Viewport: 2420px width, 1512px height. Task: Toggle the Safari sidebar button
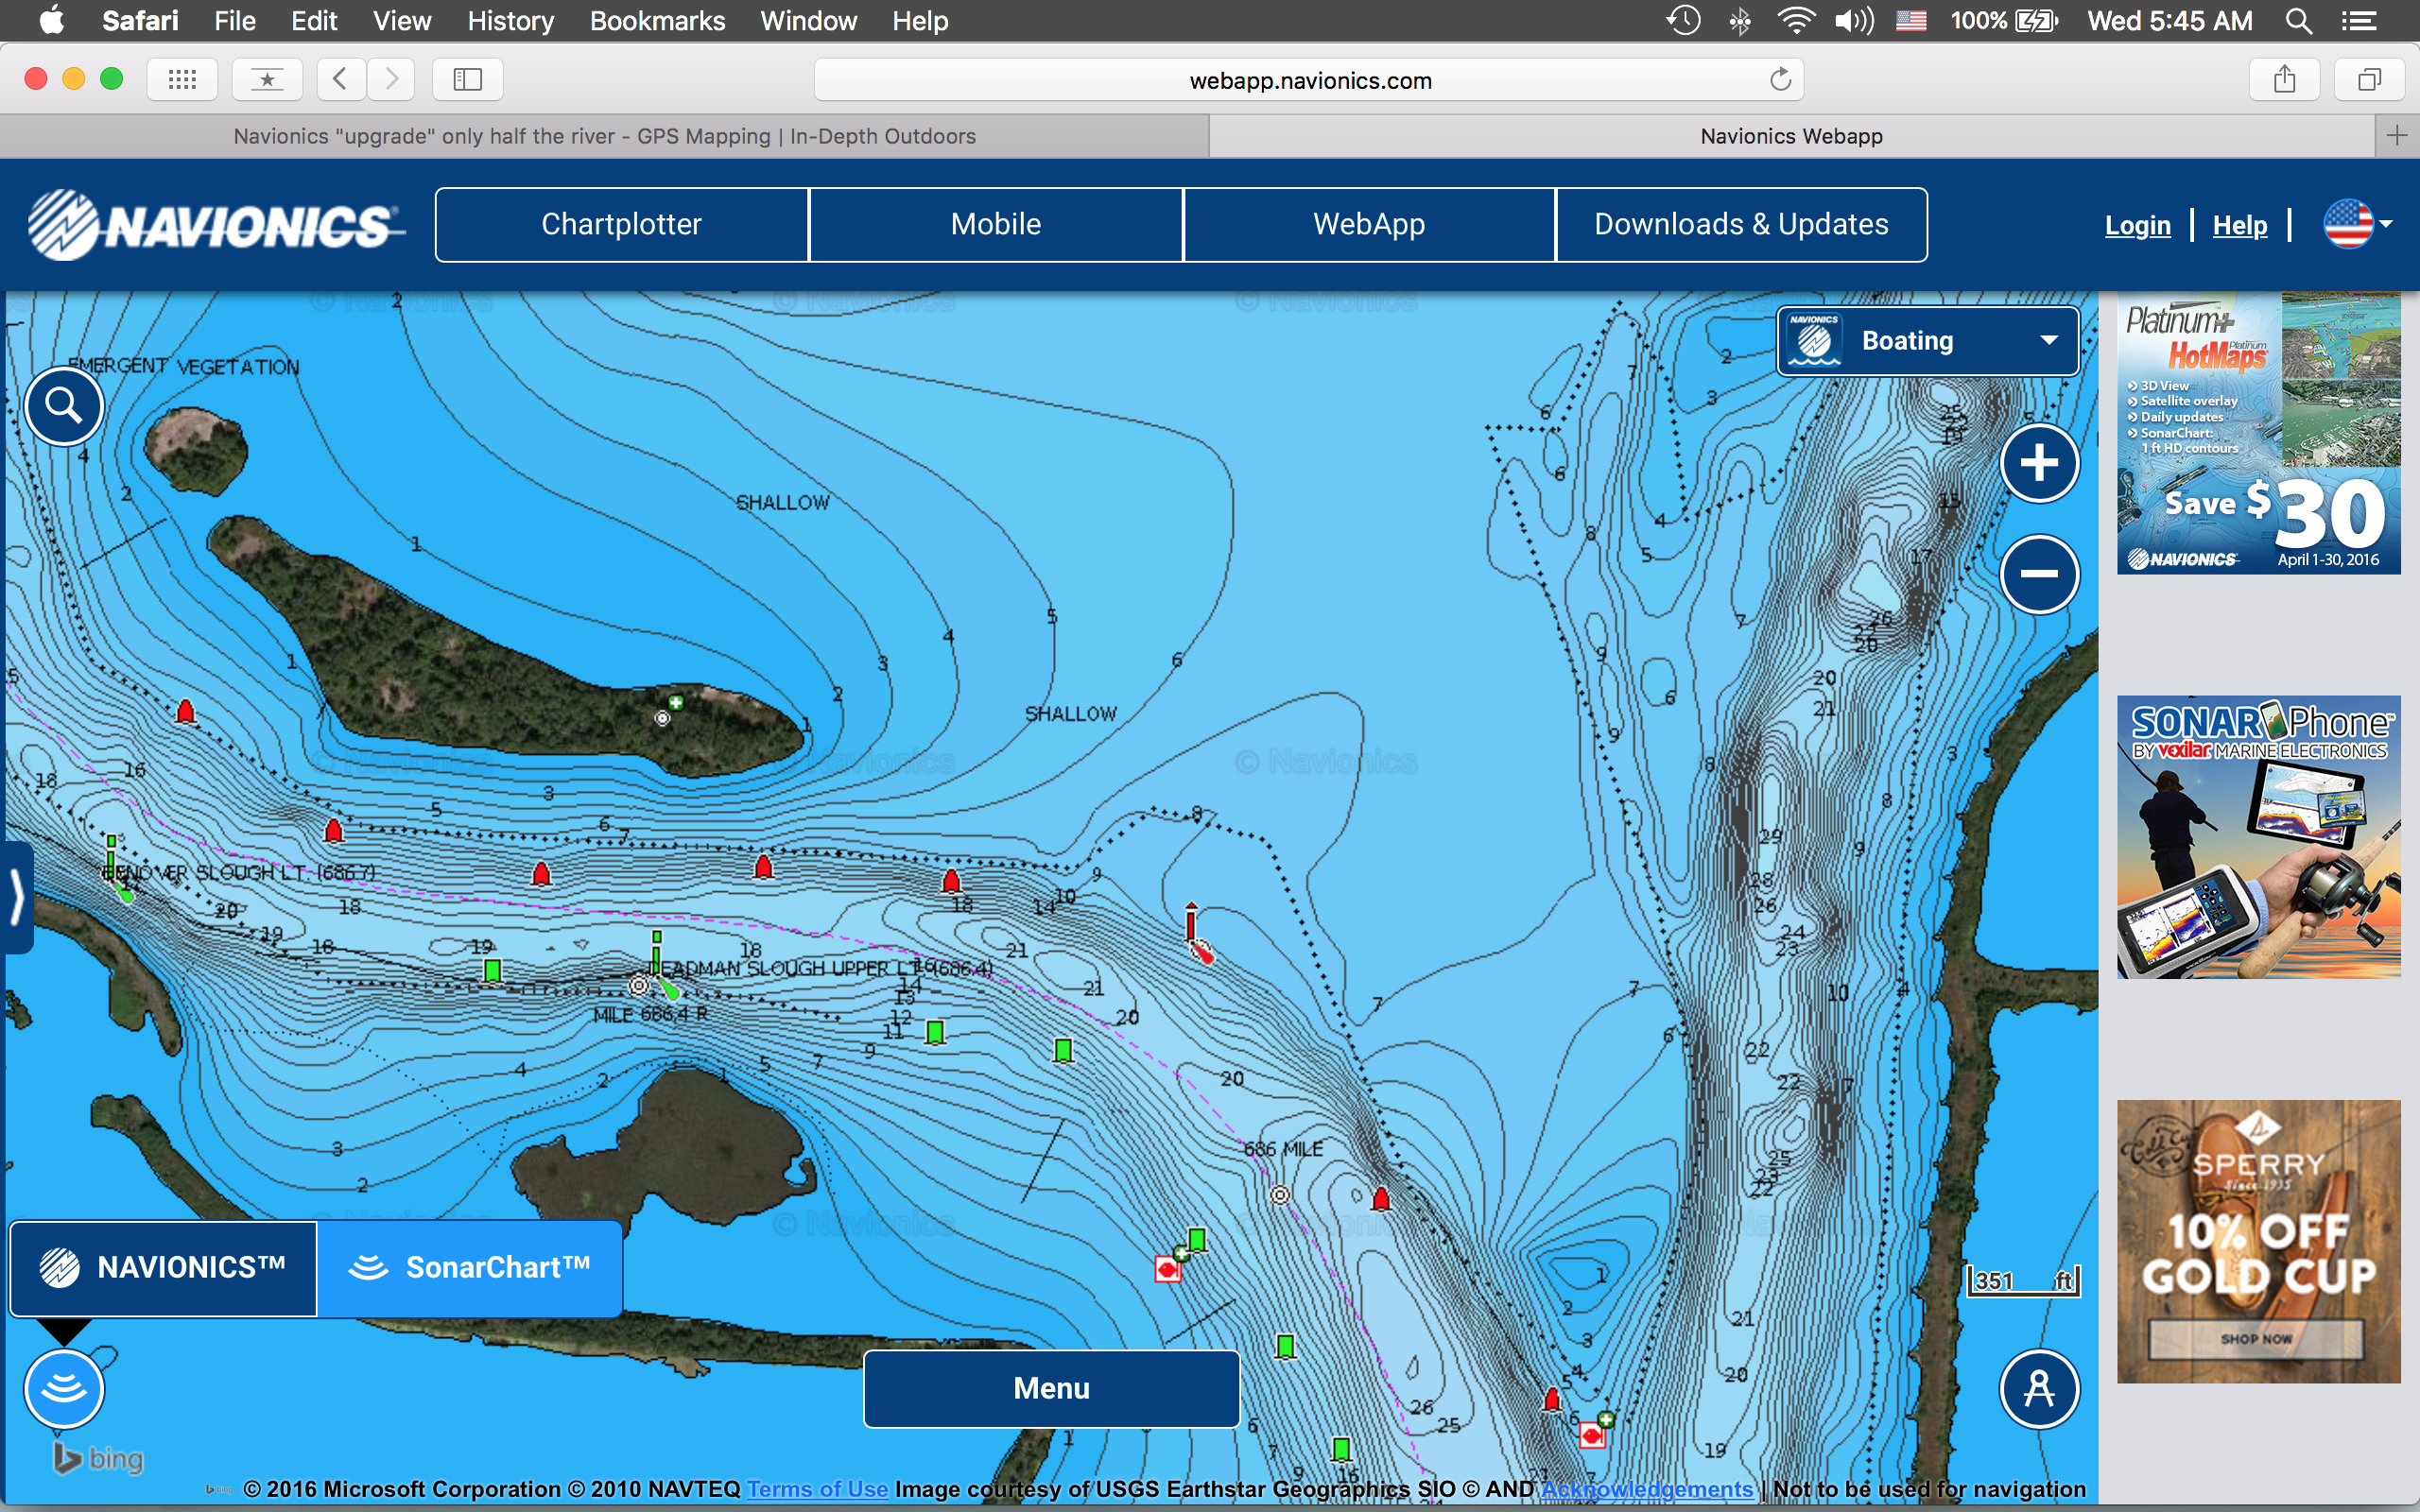[x=467, y=79]
